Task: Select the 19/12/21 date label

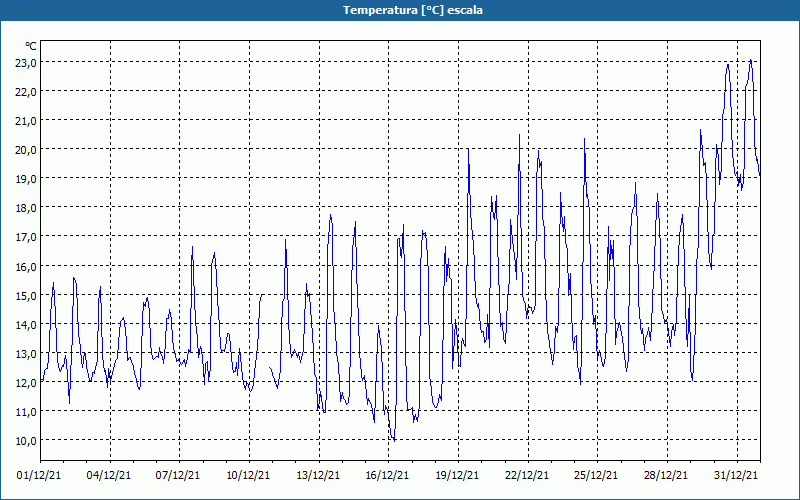Action: 457,475
